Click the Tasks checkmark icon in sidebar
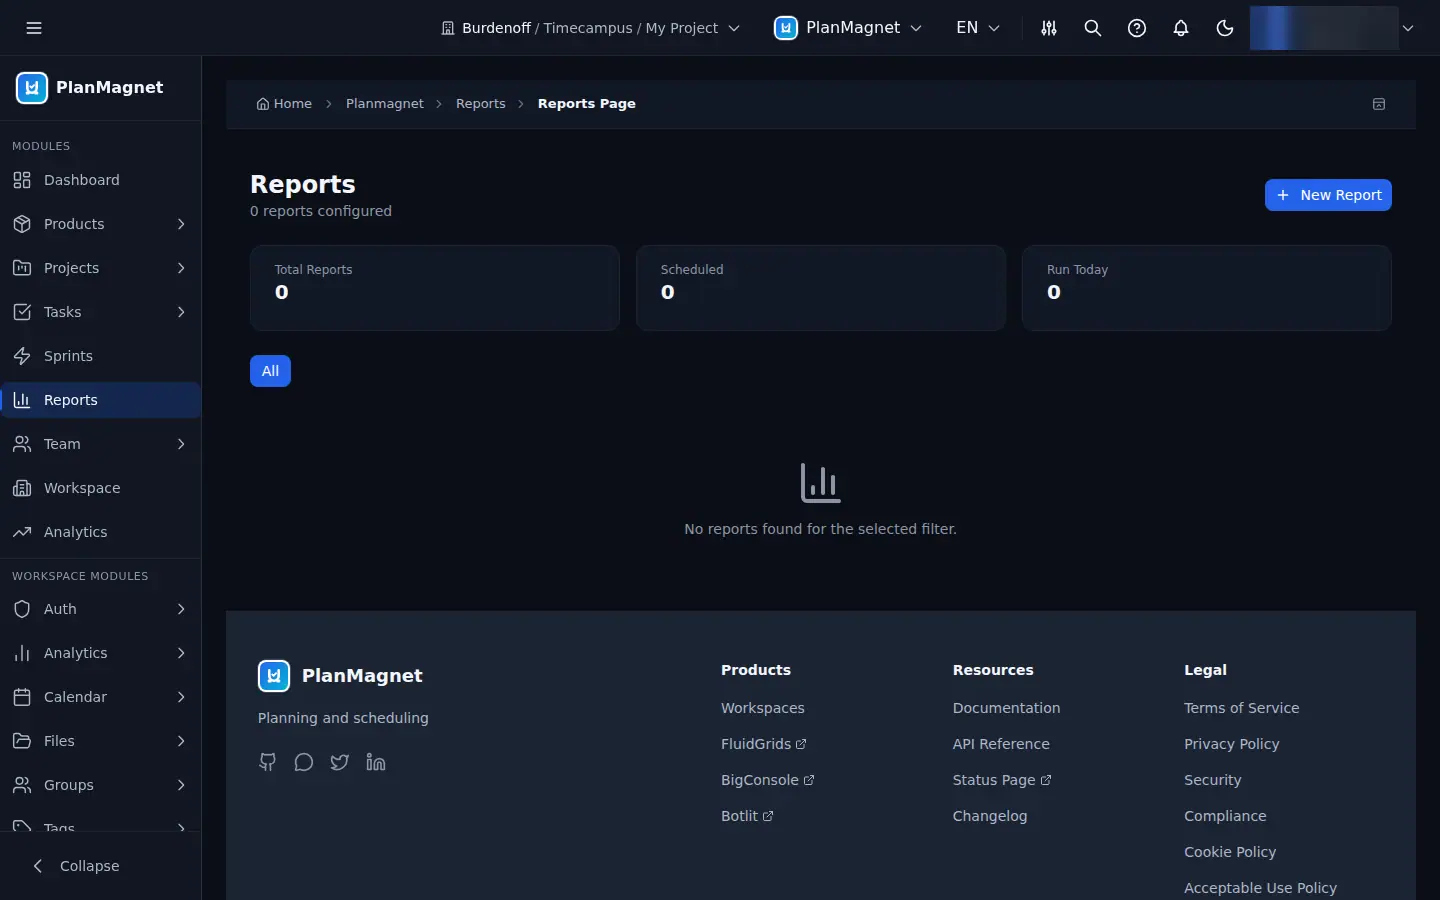 pyautogui.click(x=22, y=312)
